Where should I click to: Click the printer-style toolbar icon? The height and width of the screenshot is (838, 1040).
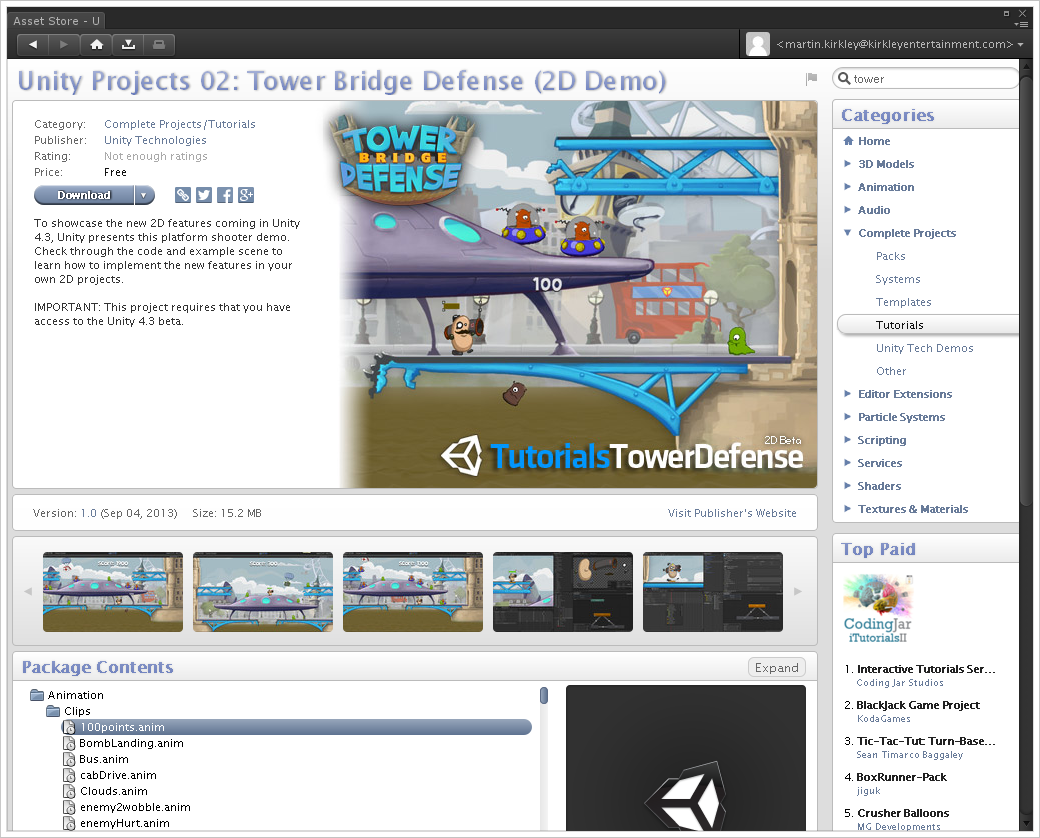(x=159, y=44)
